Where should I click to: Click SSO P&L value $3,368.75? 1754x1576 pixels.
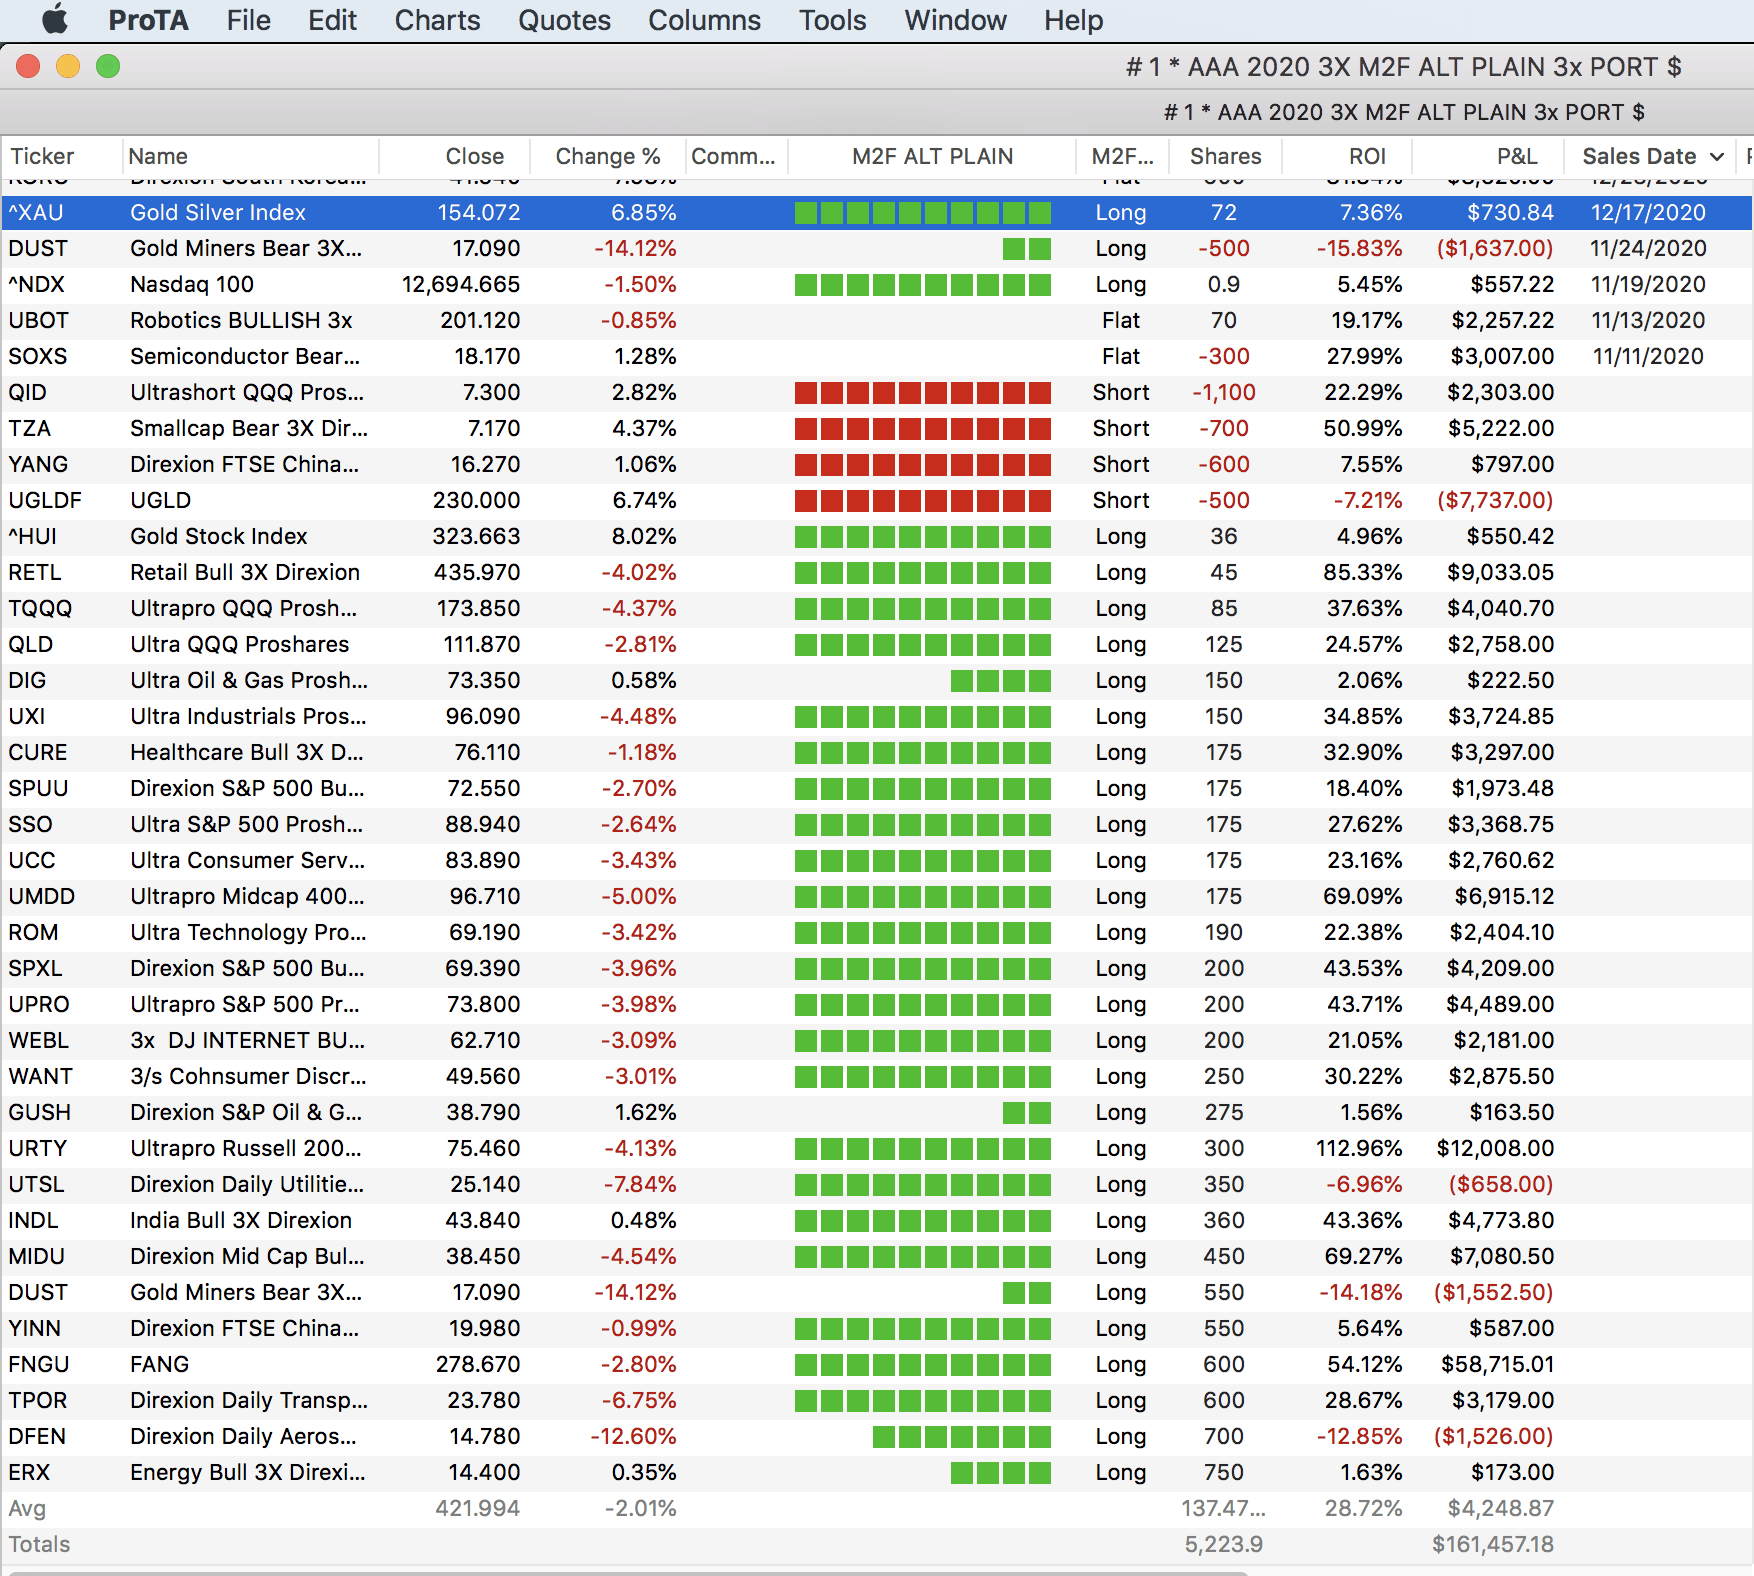tap(1501, 824)
